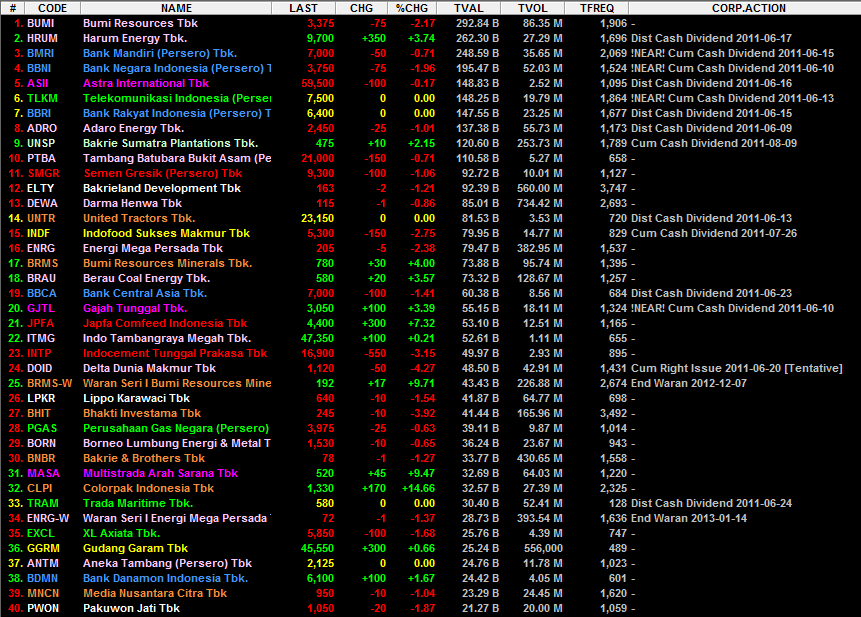This screenshot has height=617, width=861.
Task: Select the TLKM stock code
Action: pos(42,98)
